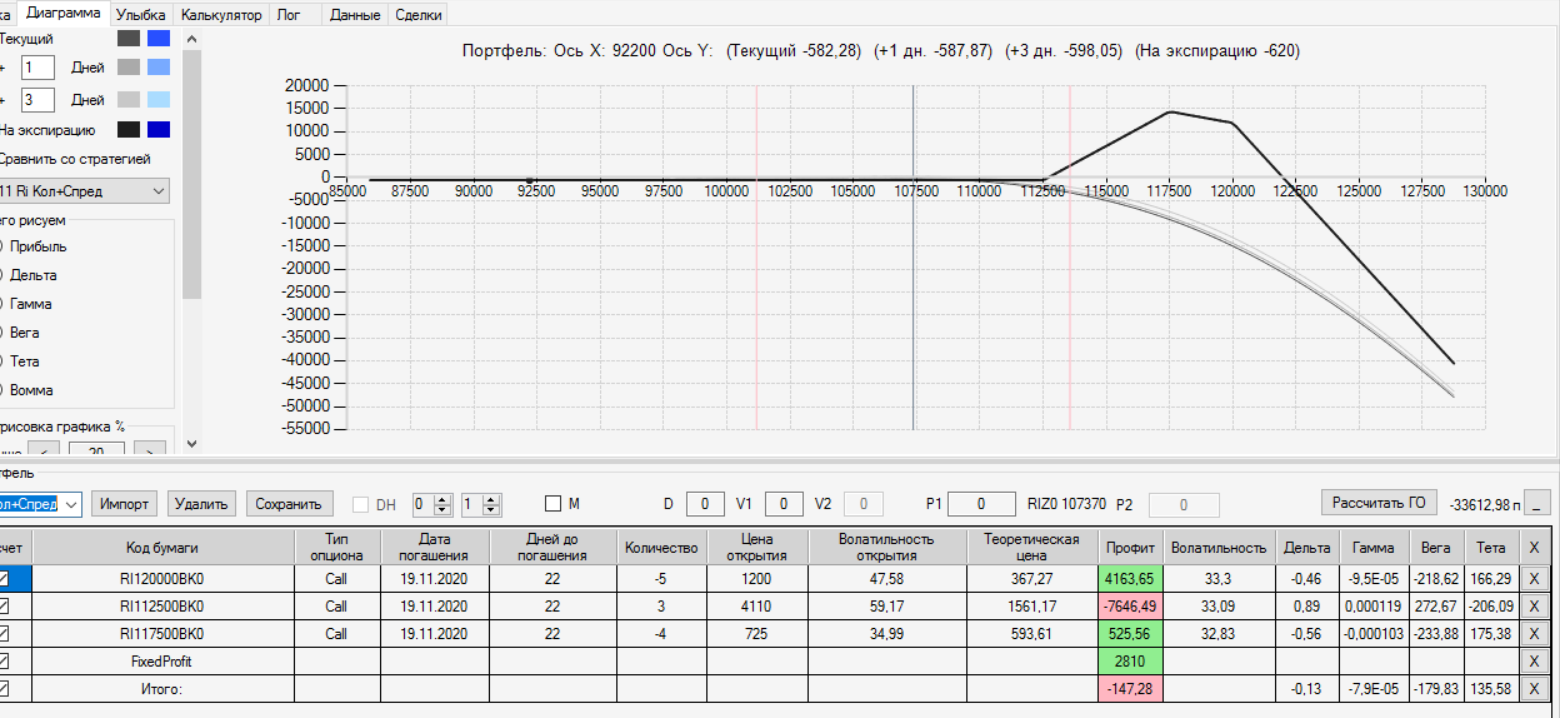
Task: Click the left panel scrollbar up arrow
Action: 192,38
